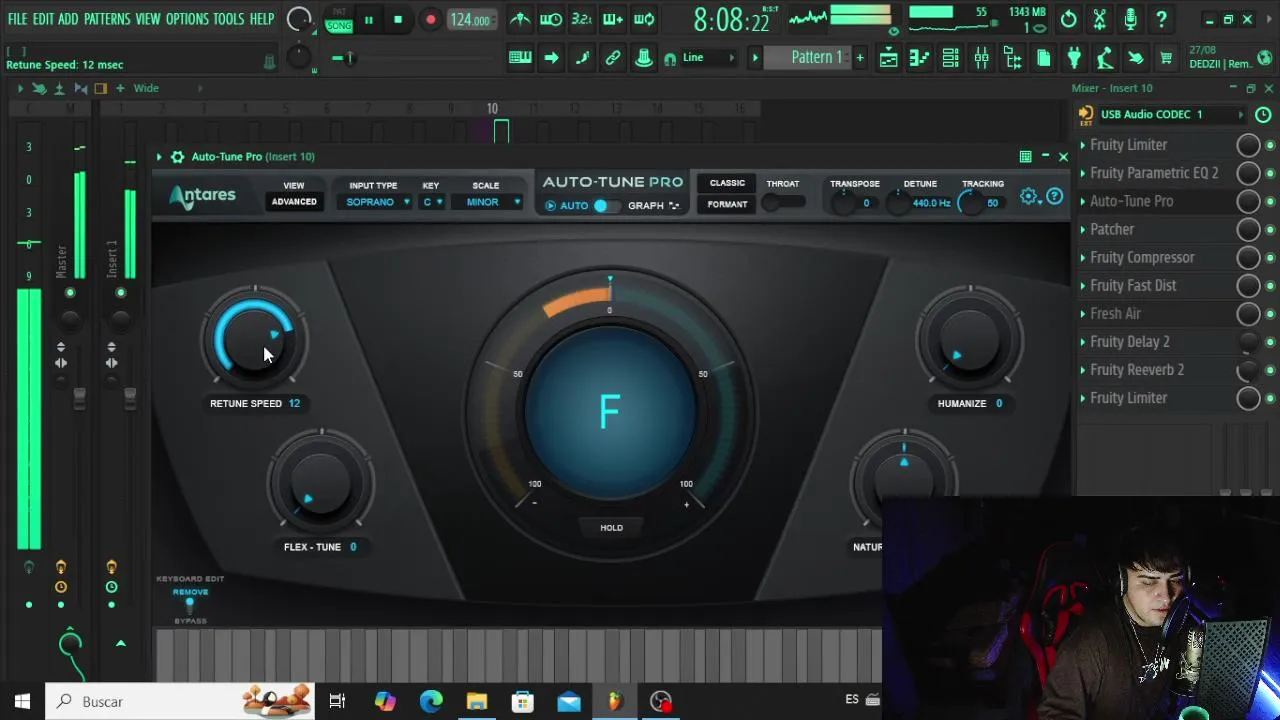Expand Auto-Tune Pro plugin menu arrow
Viewport: 1280px width, 720px height.
tap(159, 157)
